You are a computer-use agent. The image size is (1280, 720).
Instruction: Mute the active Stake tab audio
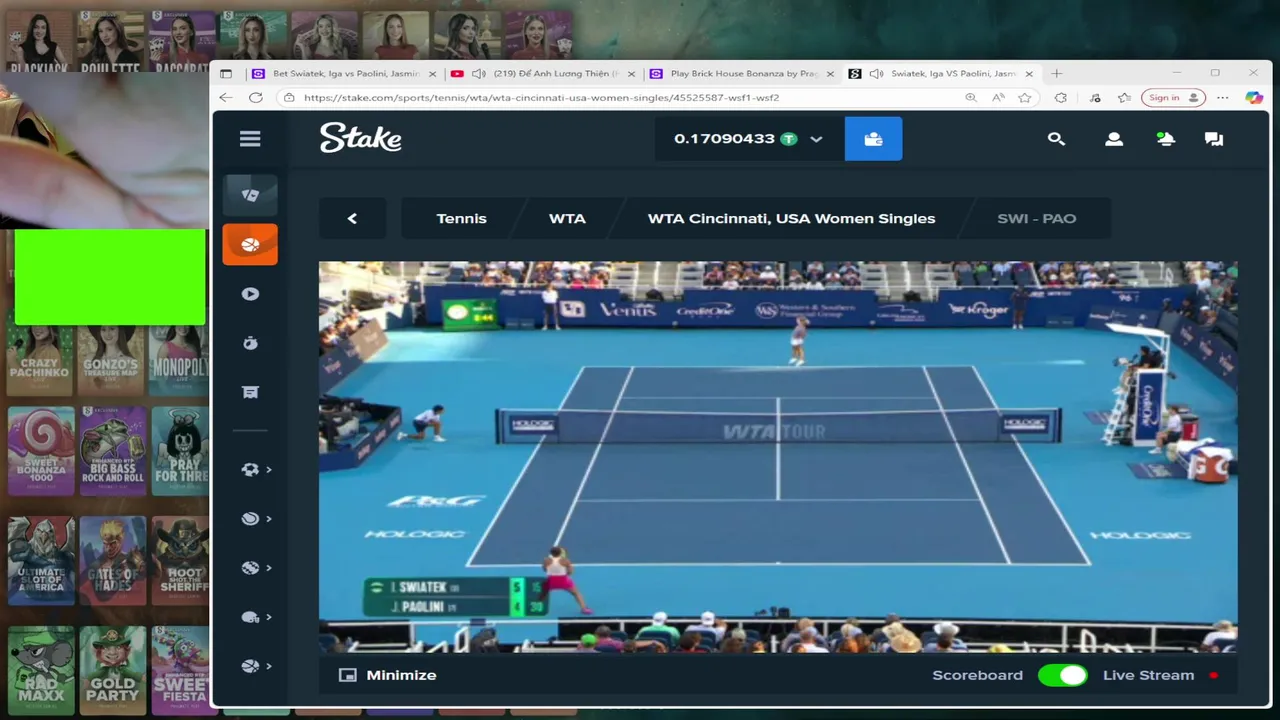[877, 74]
